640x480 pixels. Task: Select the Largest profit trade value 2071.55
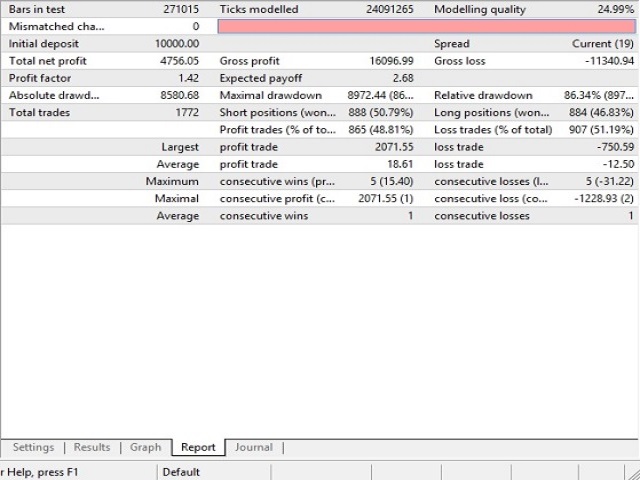(391, 147)
